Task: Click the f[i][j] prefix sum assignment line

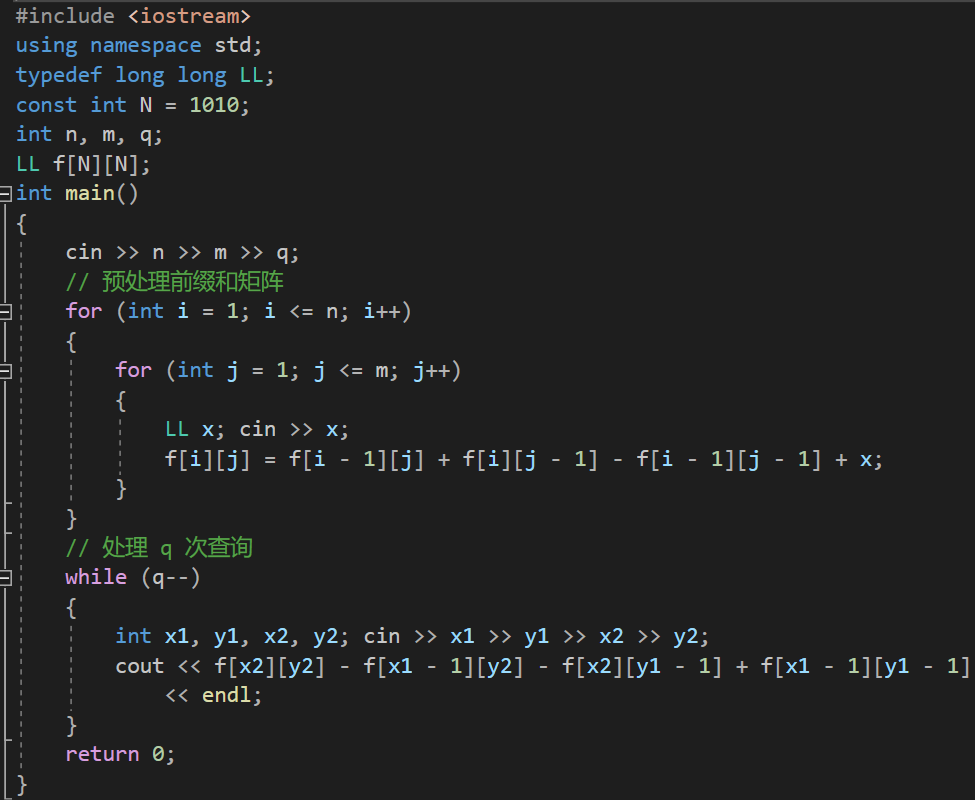Action: [x=524, y=459]
